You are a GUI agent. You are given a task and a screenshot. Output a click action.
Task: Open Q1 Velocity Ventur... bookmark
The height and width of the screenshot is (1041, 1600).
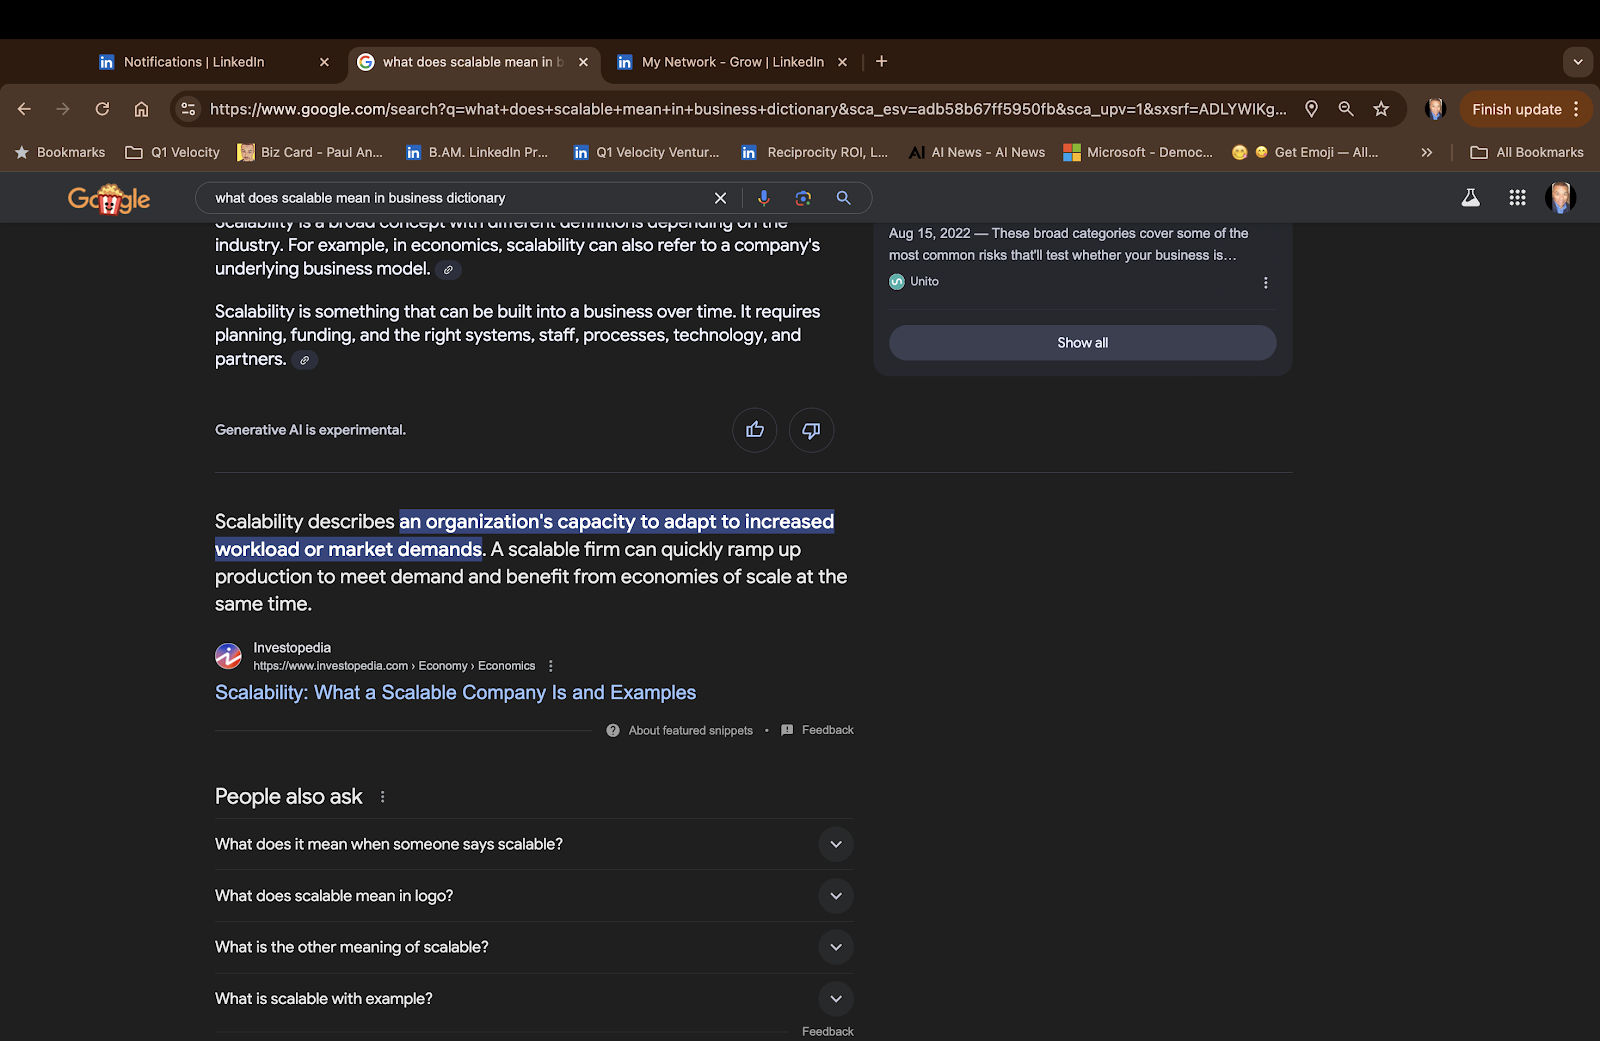click(646, 152)
